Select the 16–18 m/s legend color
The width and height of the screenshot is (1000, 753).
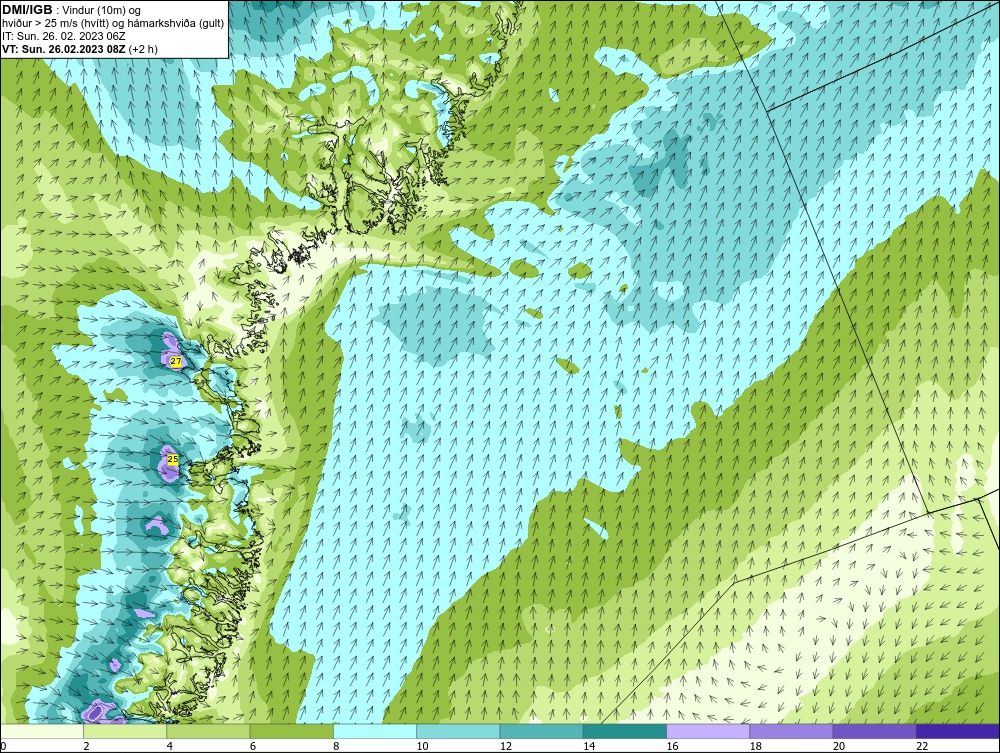pos(708,731)
